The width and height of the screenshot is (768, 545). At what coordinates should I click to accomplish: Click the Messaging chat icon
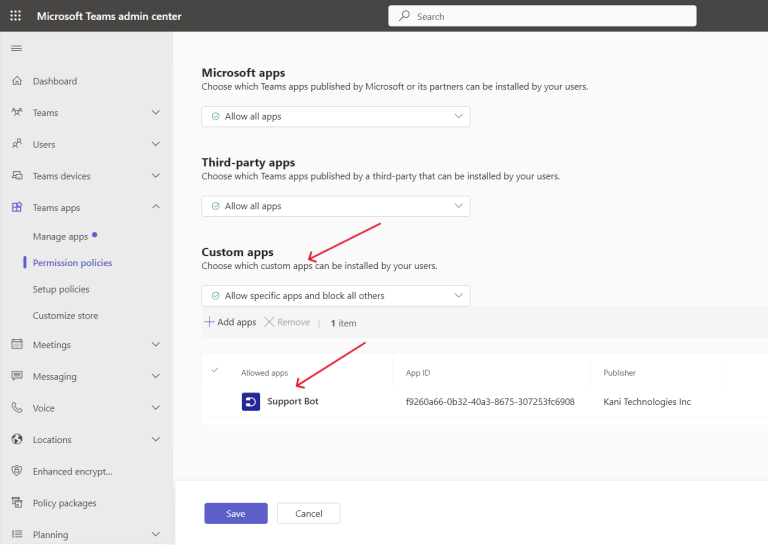pyautogui.click(x=17, y=376)
